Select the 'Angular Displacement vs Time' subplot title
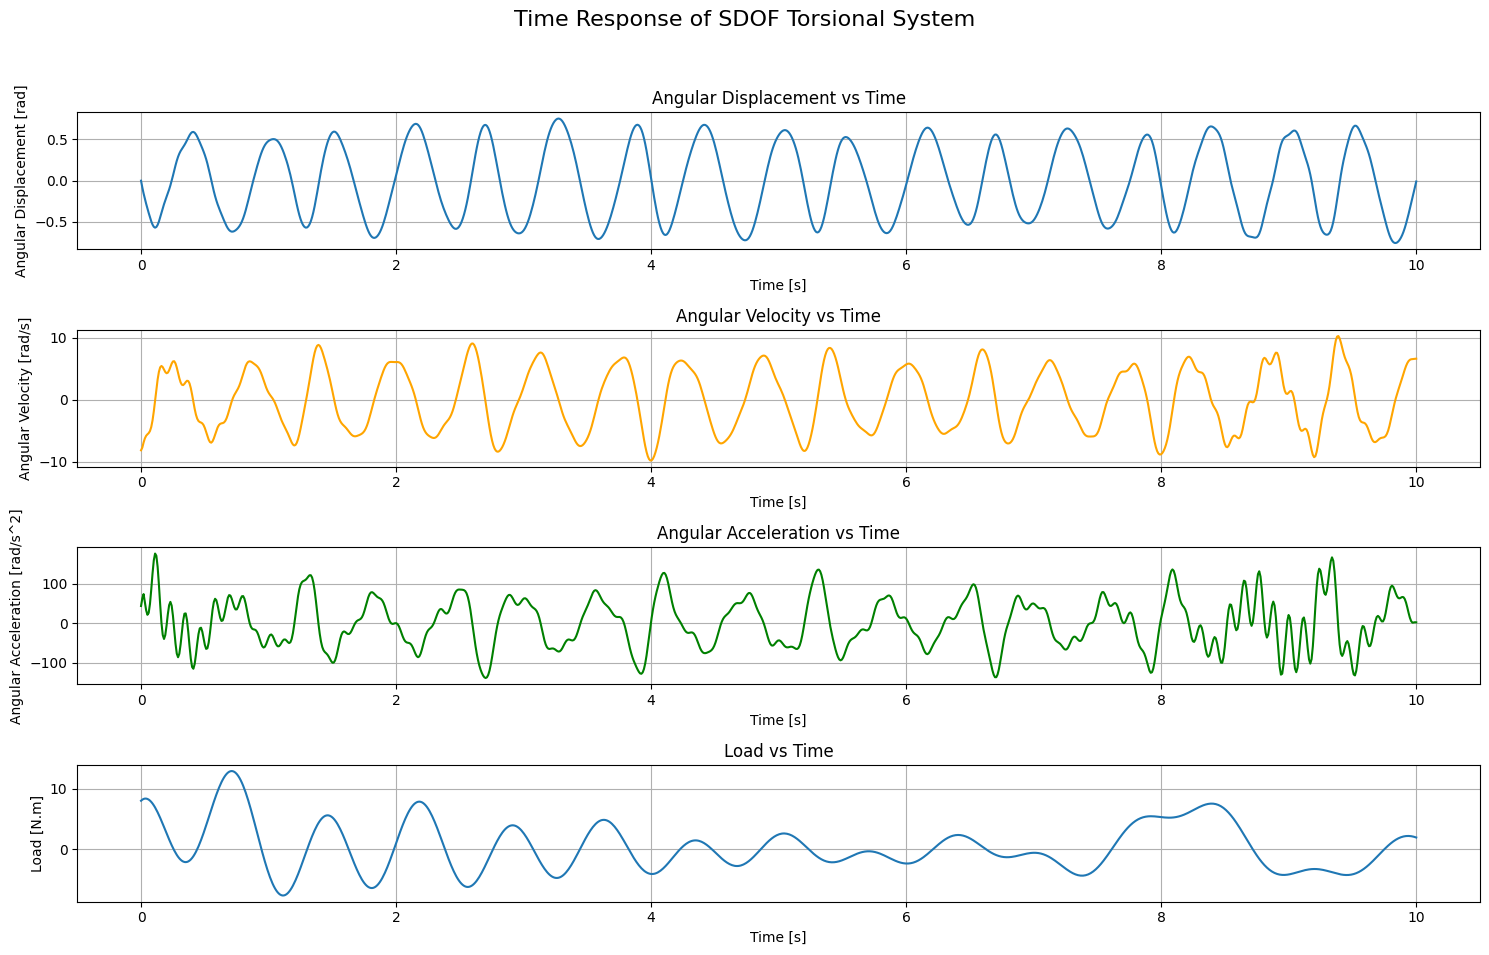Image resolution: width=1489 pixels, height=955 pixels. [778, 98]
